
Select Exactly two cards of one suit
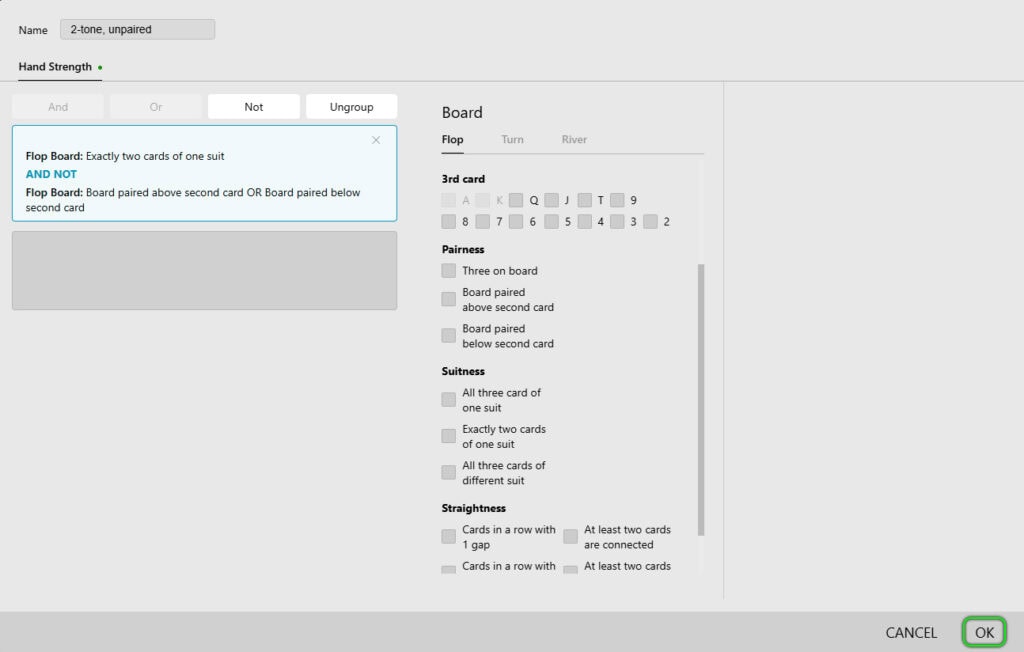[449, 436]
